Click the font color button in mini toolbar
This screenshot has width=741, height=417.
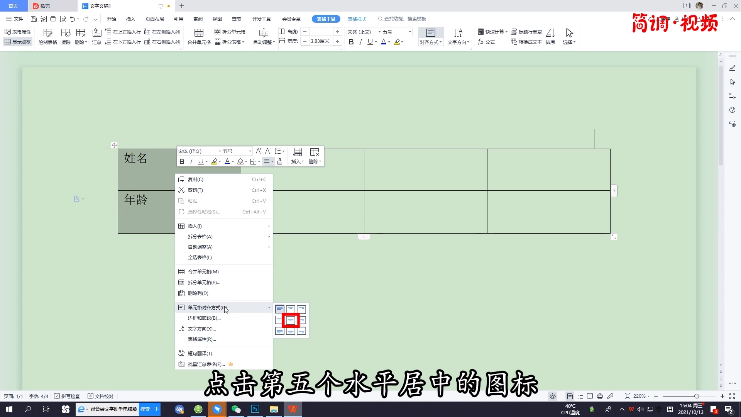(x=227, y=161)
